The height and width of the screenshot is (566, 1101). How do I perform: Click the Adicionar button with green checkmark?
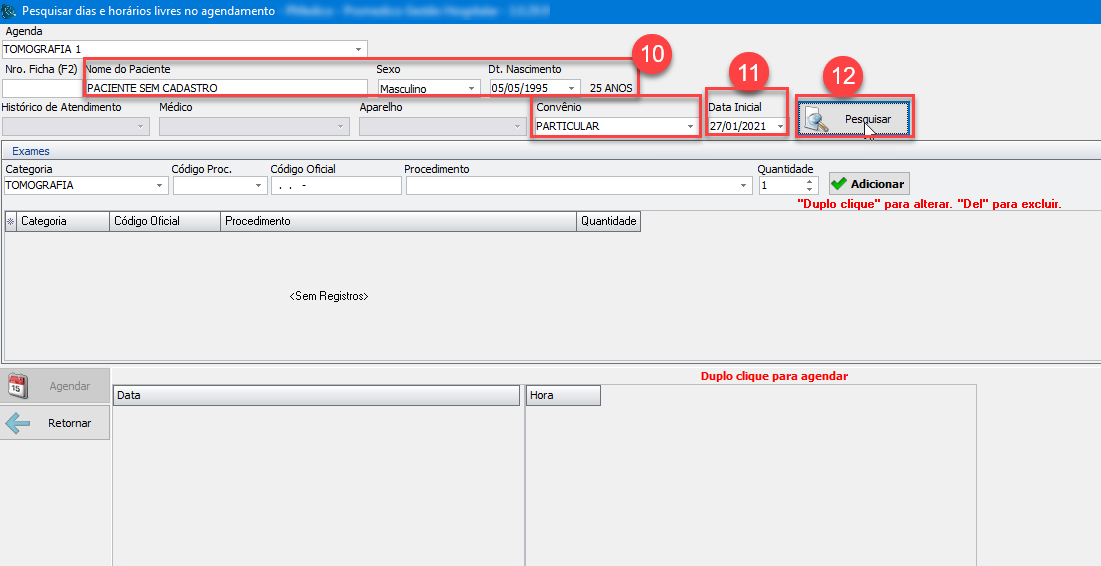point(868,184)
